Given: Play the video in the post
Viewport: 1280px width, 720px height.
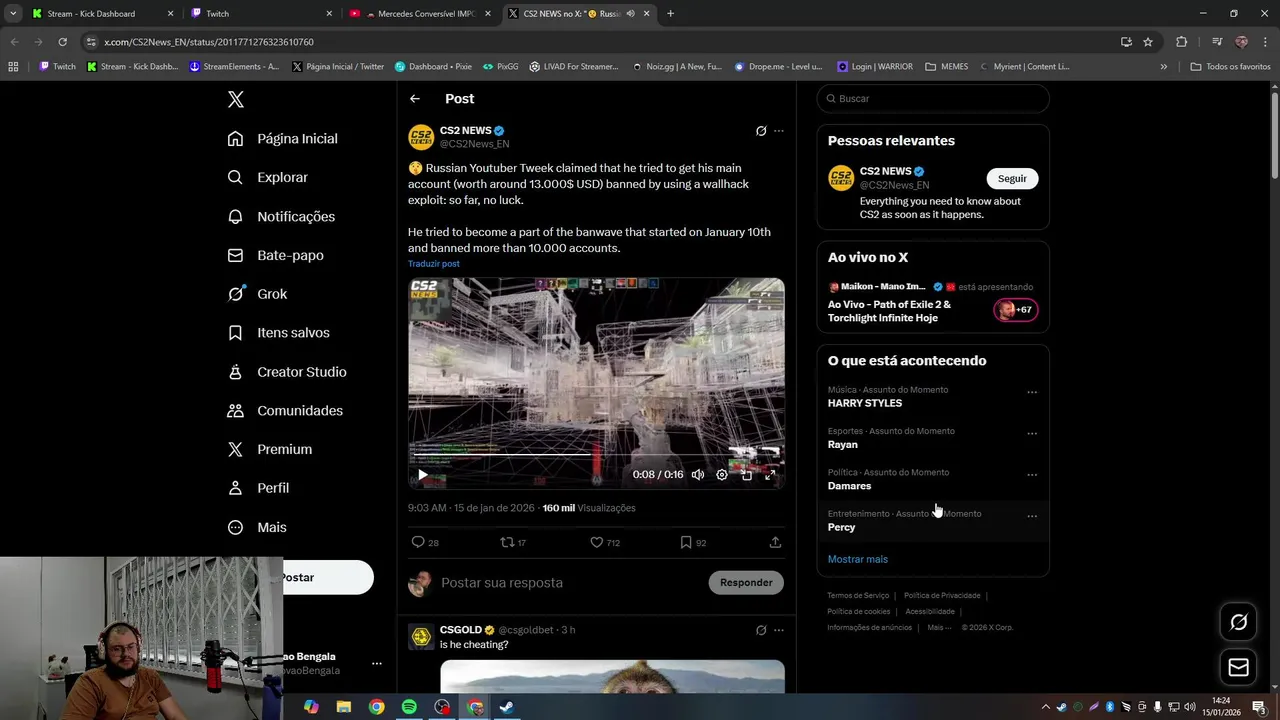Looking at the screenshot, I should pos(423,475).
